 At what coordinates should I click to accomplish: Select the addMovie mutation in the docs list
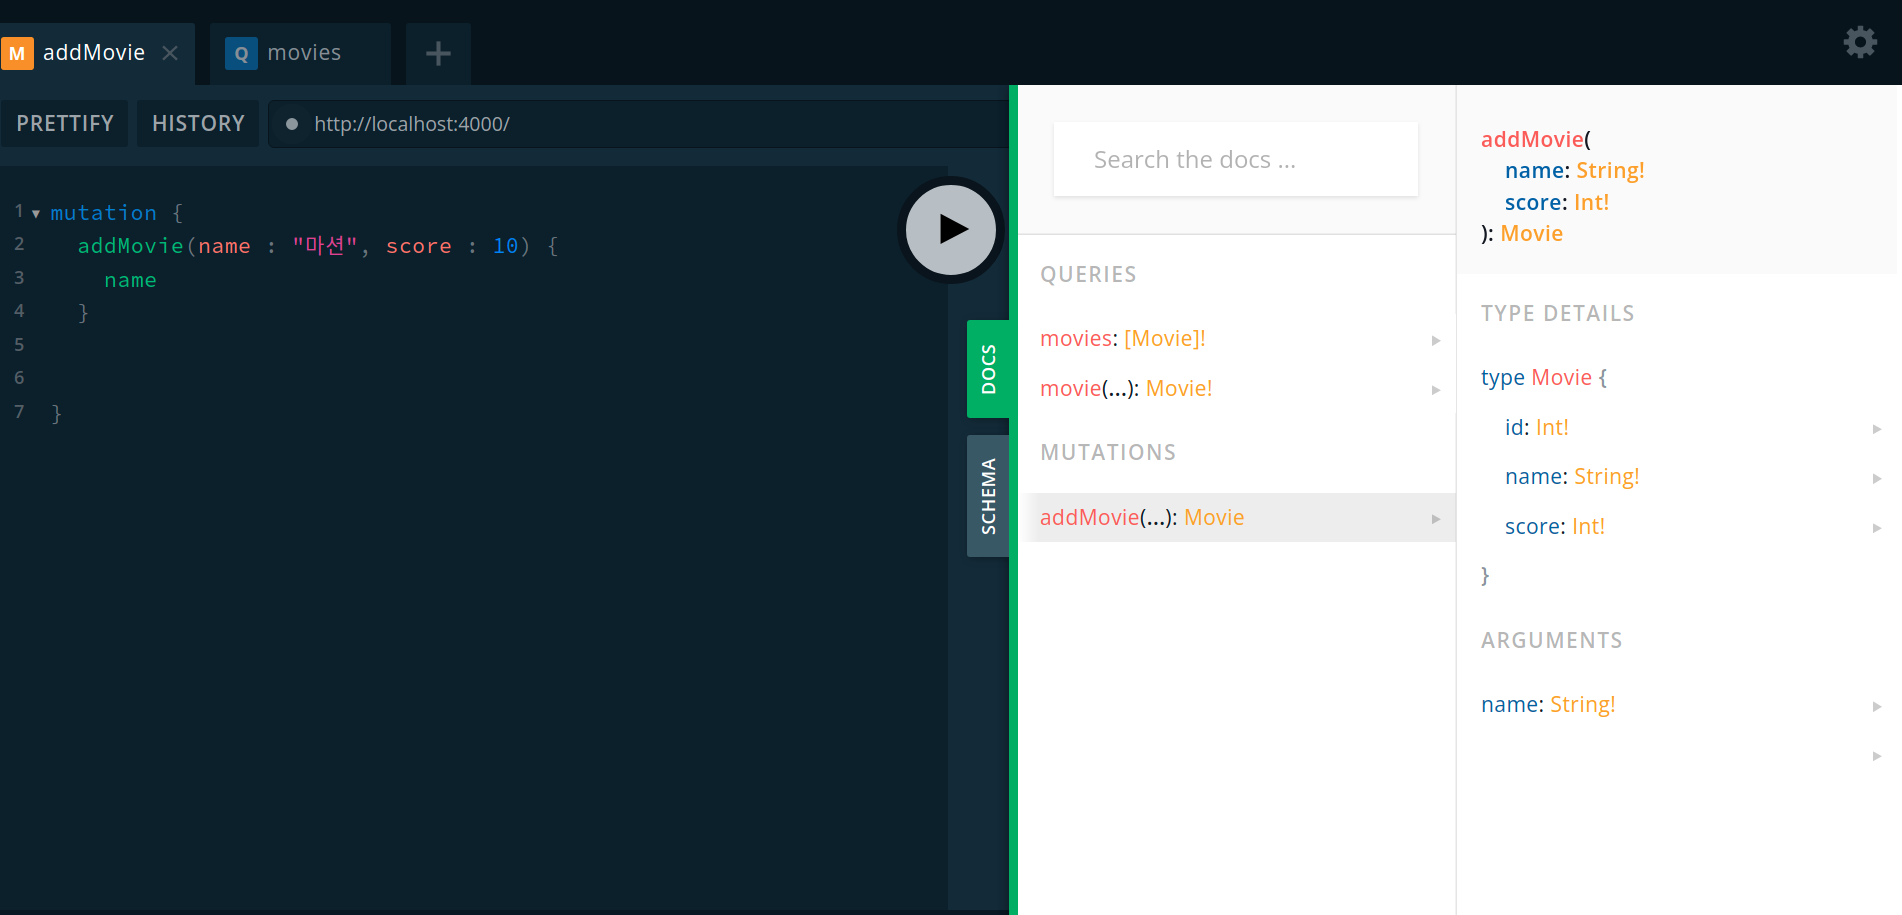pyautogui.click(x=1090, y=517)
